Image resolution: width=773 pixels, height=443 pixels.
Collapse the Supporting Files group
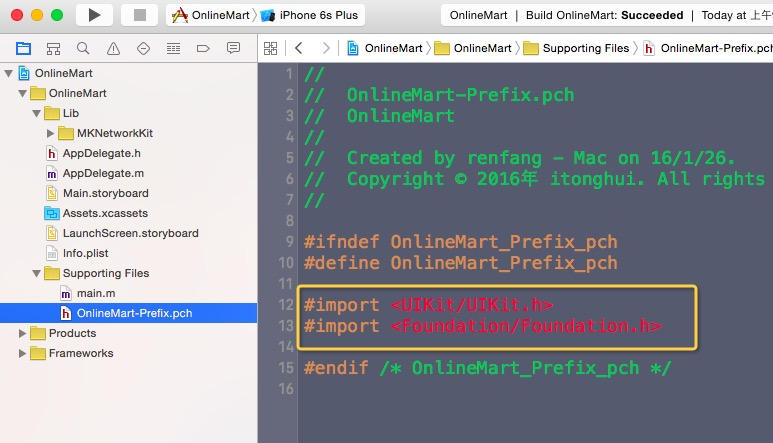36,273
